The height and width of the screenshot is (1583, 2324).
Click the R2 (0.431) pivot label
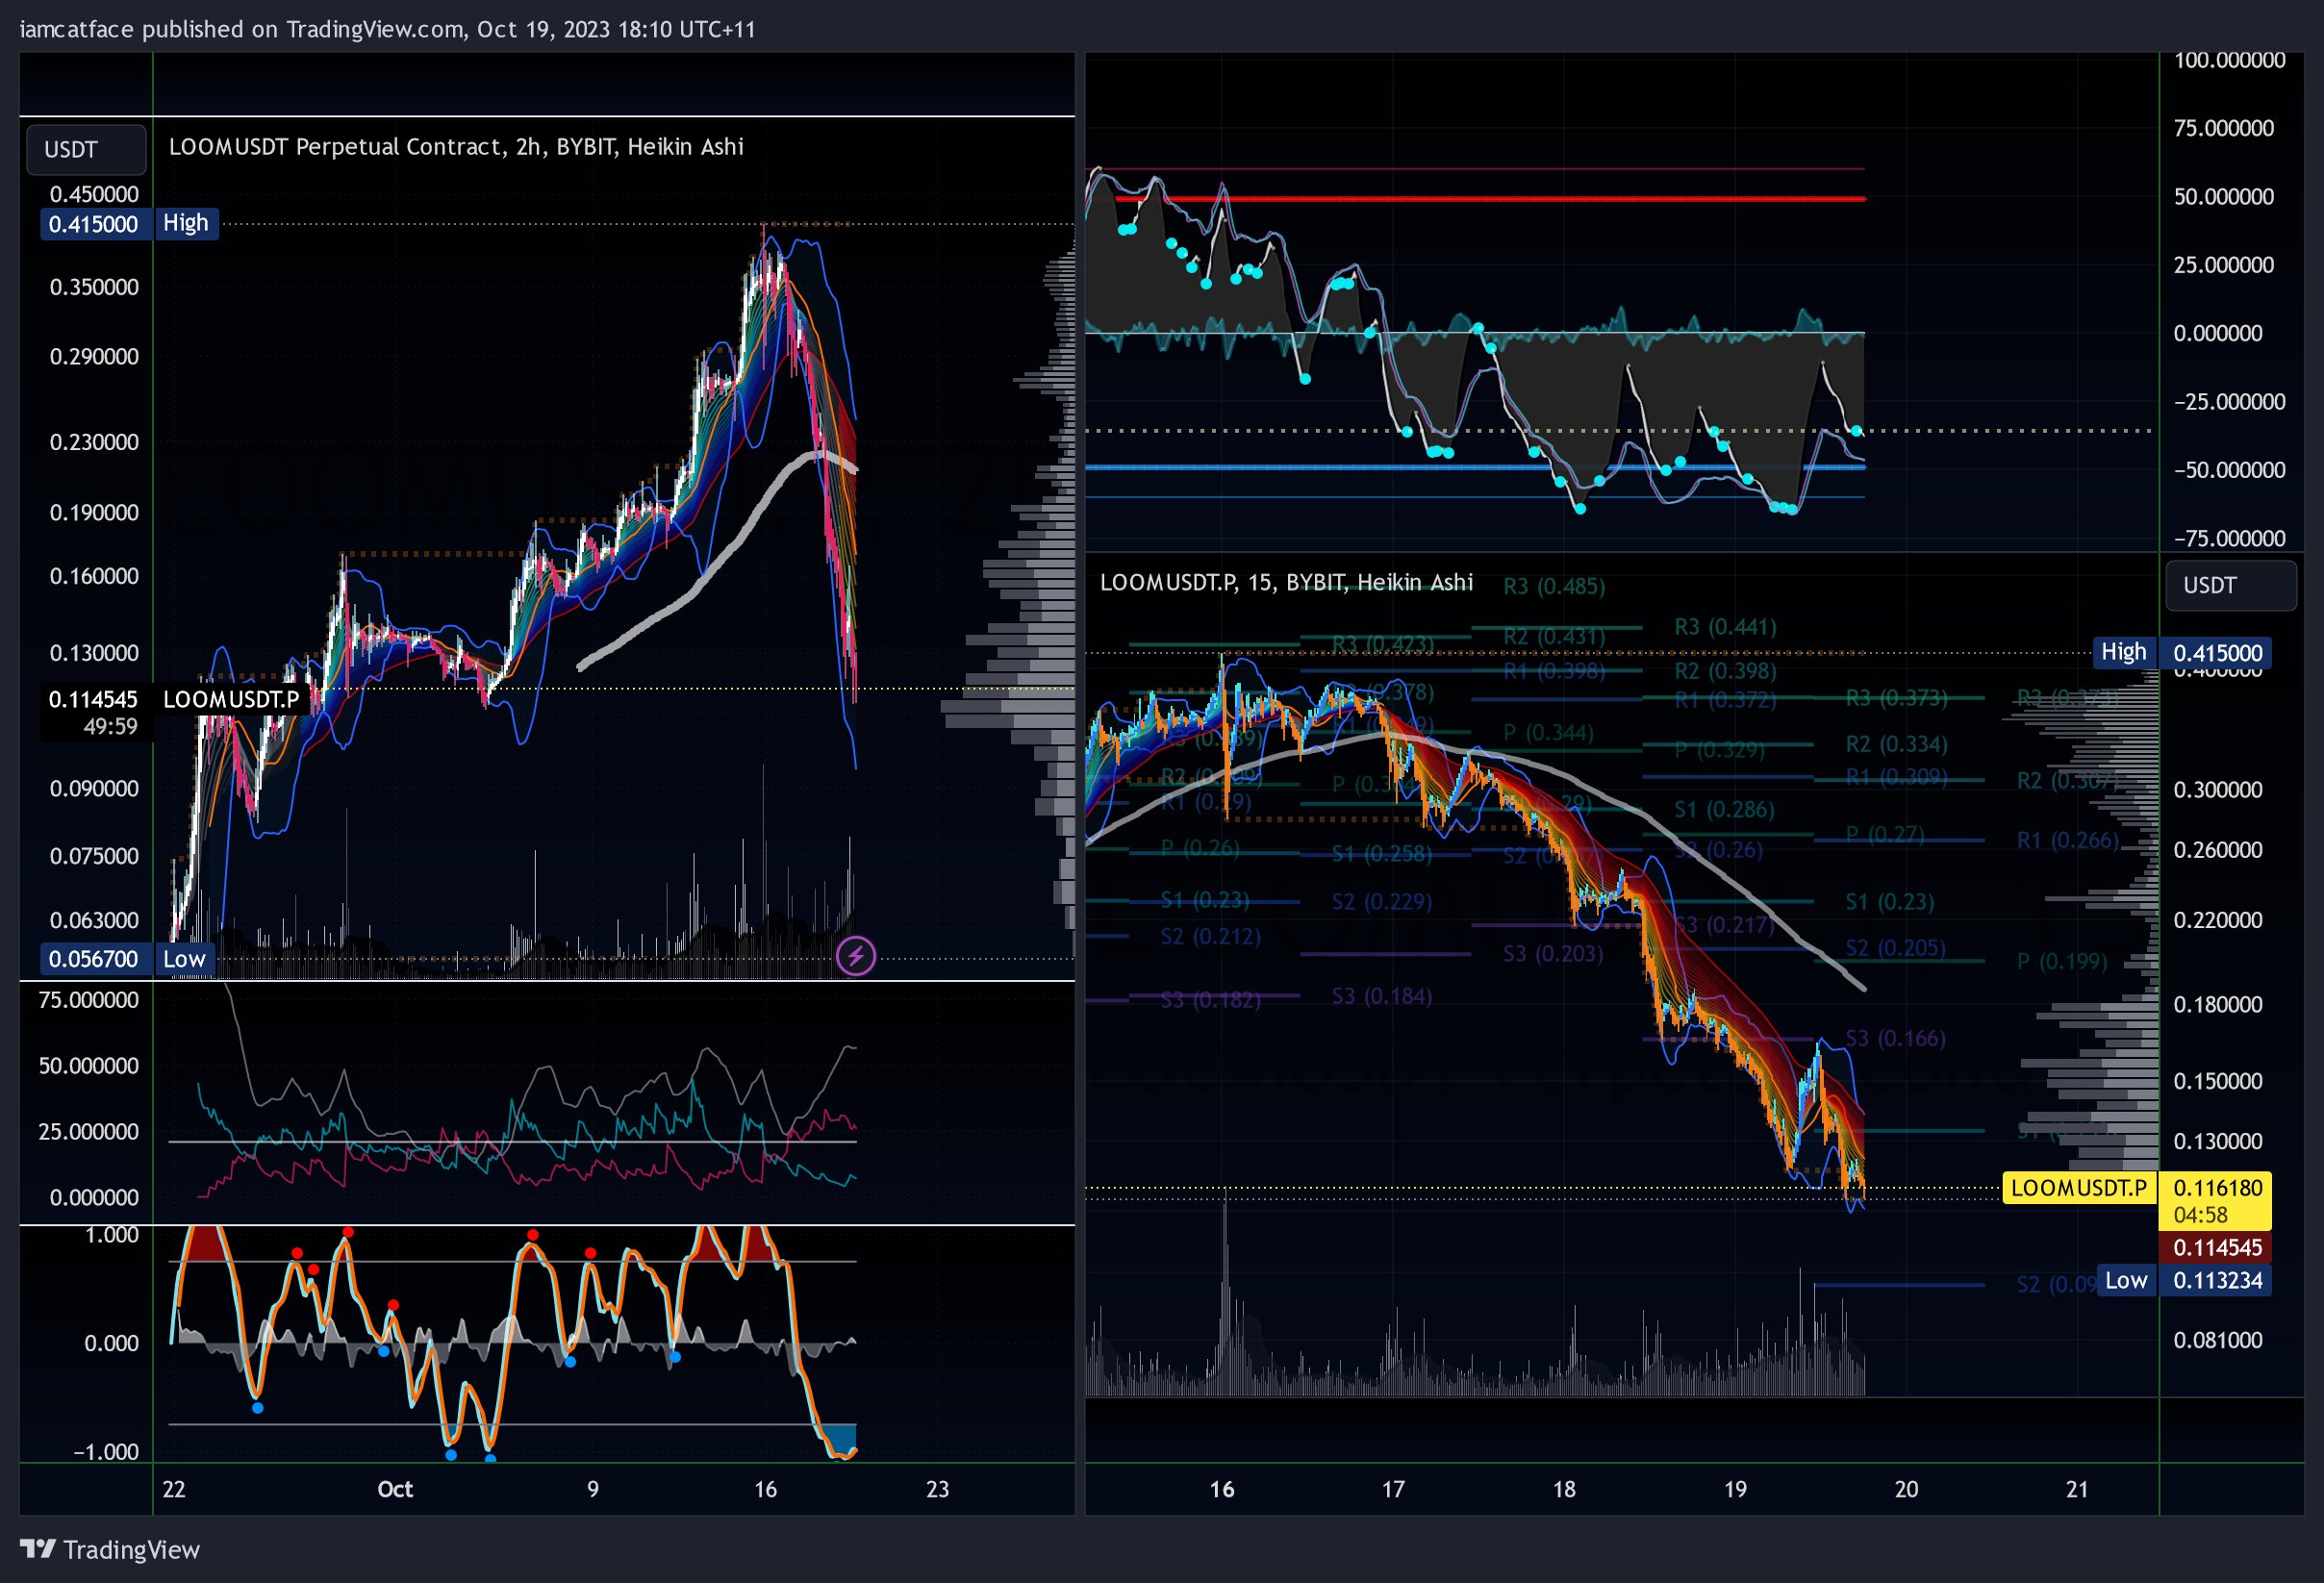(1553, 636)
